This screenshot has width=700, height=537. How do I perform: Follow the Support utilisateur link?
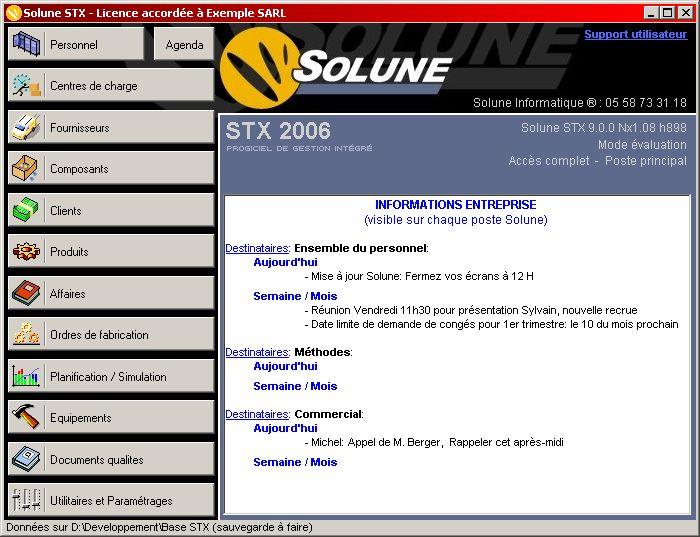[636, 34]
